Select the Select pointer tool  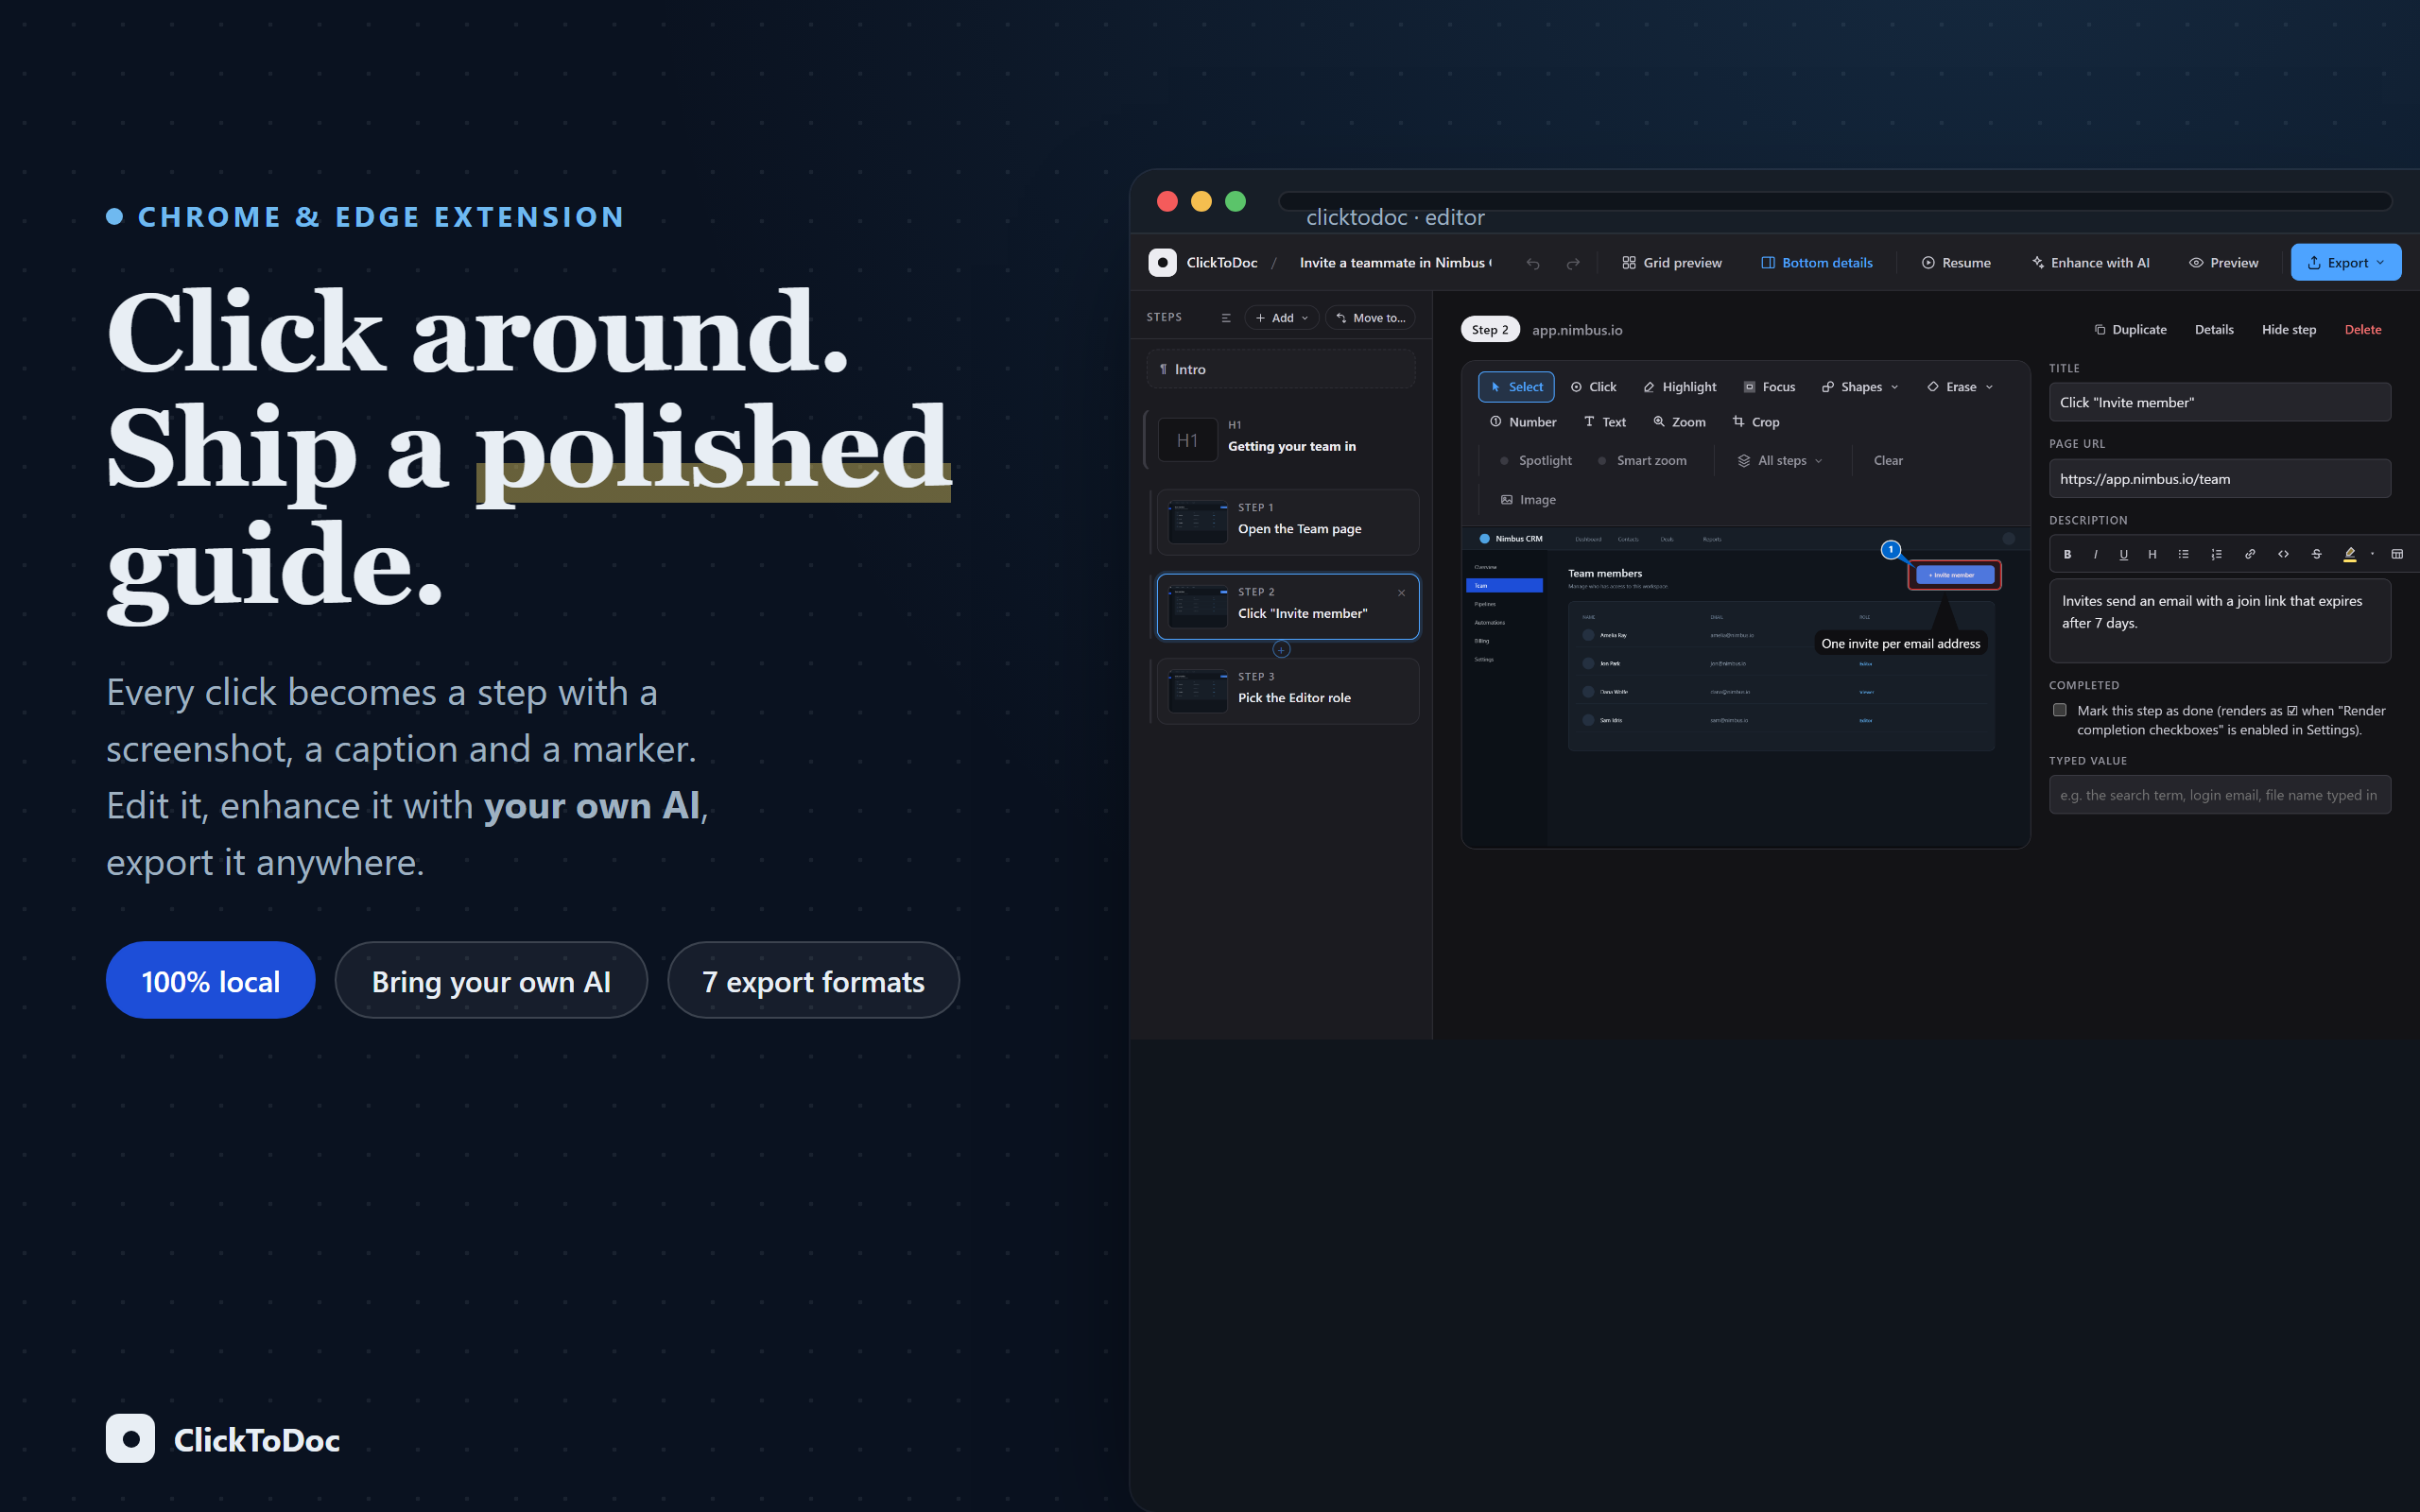pos(1516,387)
